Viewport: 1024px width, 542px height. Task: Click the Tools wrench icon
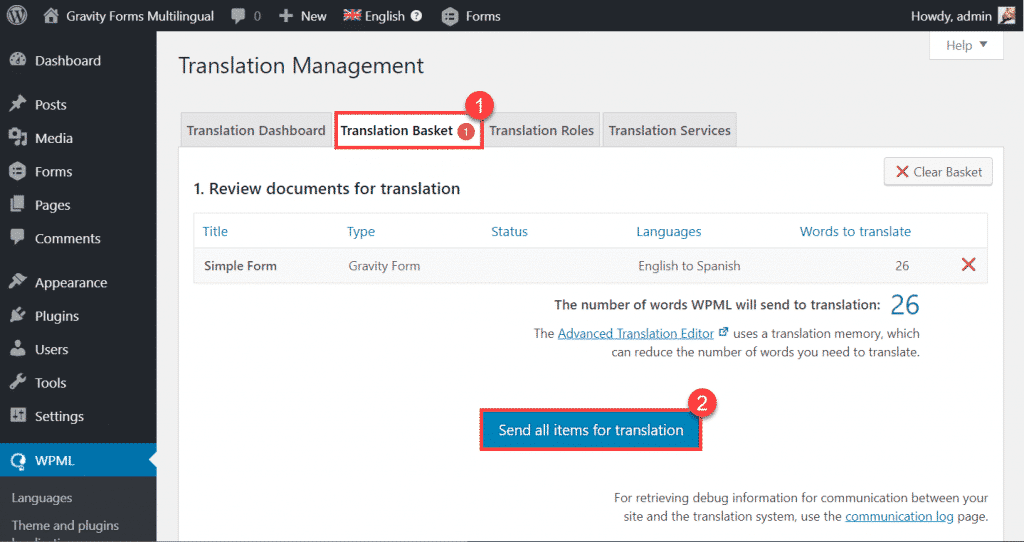click(18, 381)
